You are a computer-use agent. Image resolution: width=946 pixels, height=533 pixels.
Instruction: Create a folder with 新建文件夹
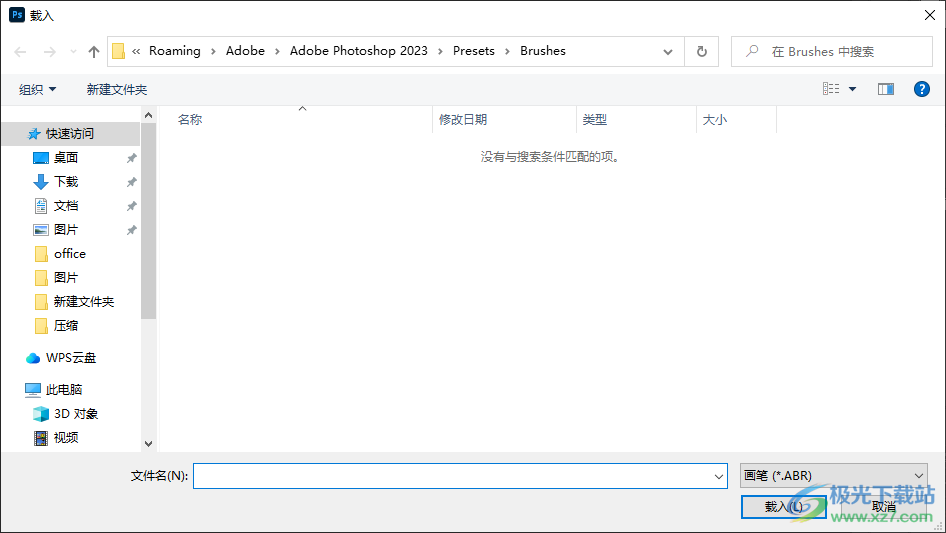point(116,89)
